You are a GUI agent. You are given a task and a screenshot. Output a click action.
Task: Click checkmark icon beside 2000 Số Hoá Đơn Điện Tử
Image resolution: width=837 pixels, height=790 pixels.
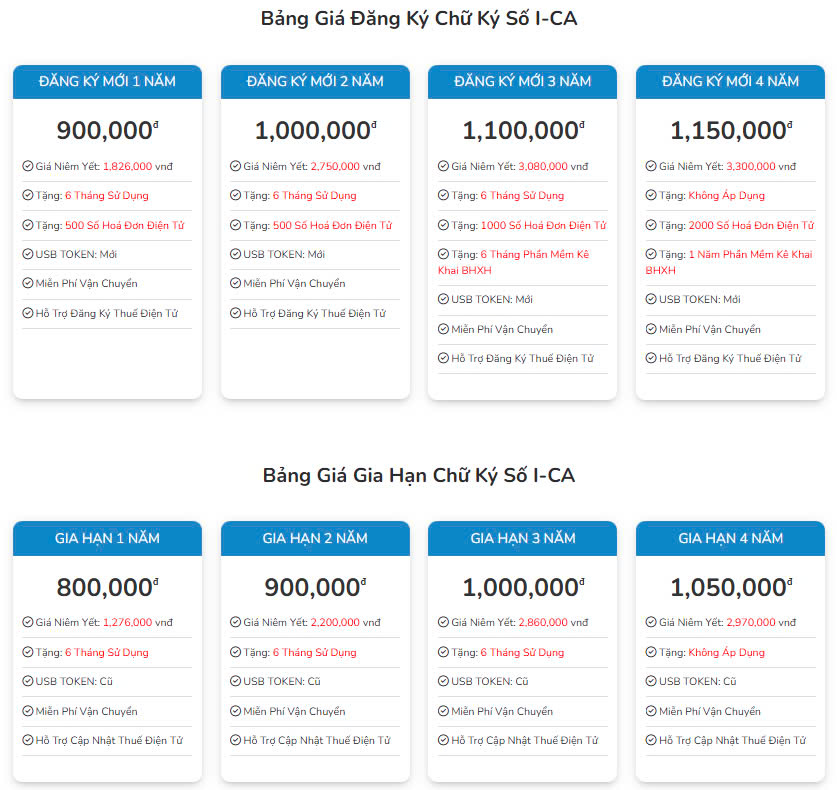651,225
